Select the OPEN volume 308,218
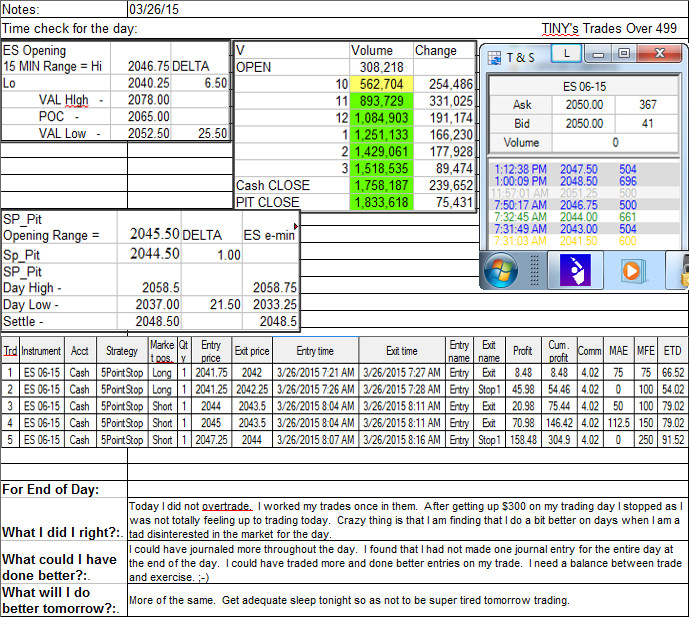The height and width of the screenshot is (617, 689). [x=381, y=67]
